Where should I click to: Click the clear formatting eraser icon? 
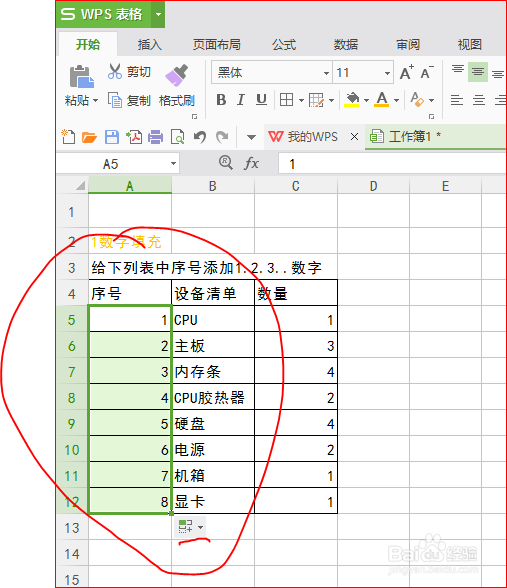pos(417,99)
